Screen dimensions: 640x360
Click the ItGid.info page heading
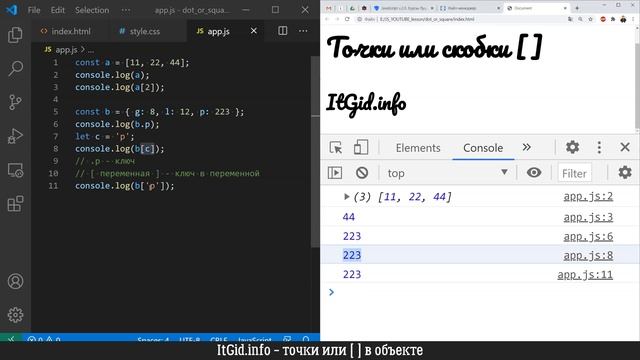click(x=366, y=103)
